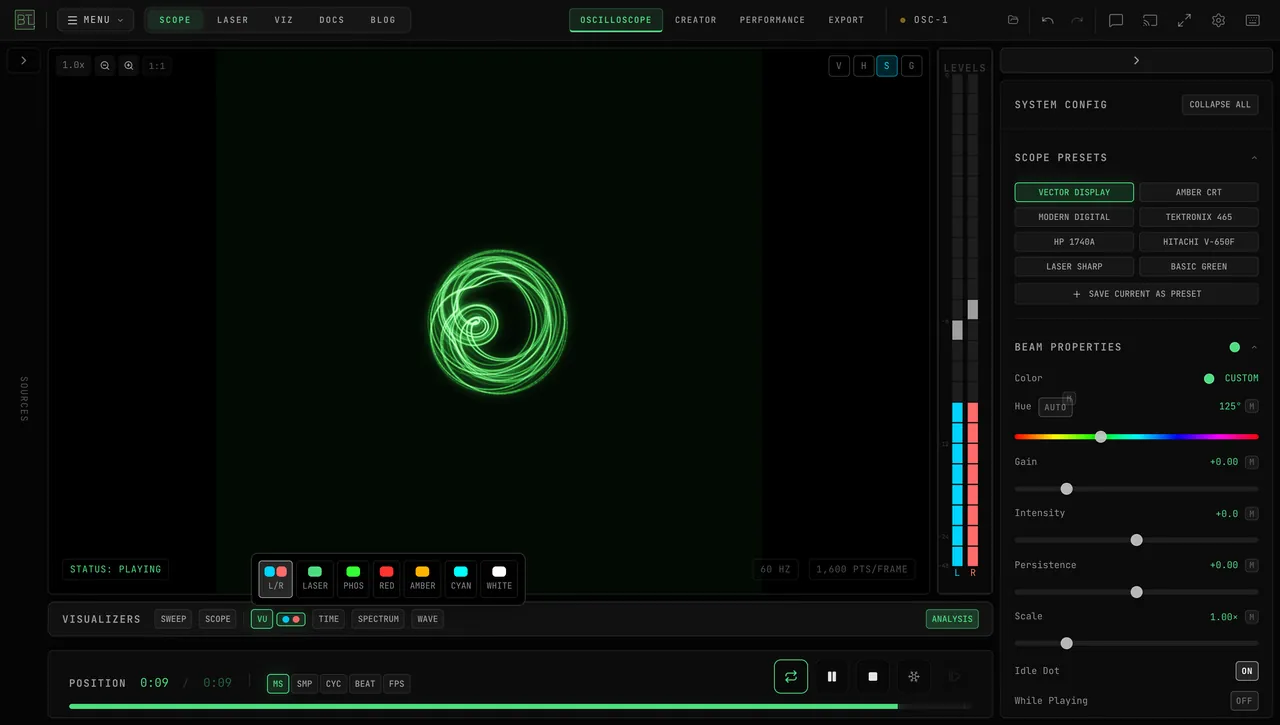
Task: Reset zoom with the 1:1 button
Action: click(x=157, y=65)
